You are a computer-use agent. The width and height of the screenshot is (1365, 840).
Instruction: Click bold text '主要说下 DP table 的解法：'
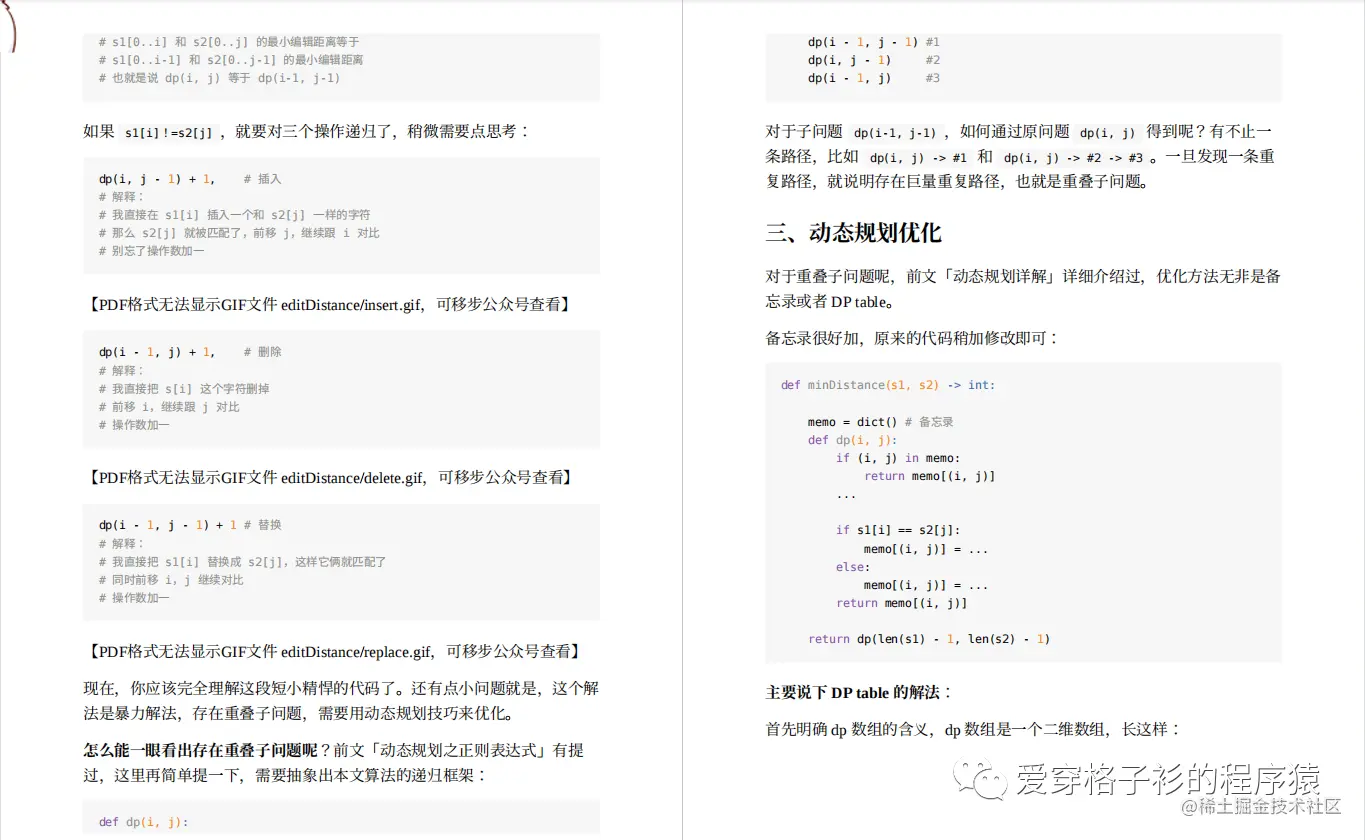[x=859, y=693]
